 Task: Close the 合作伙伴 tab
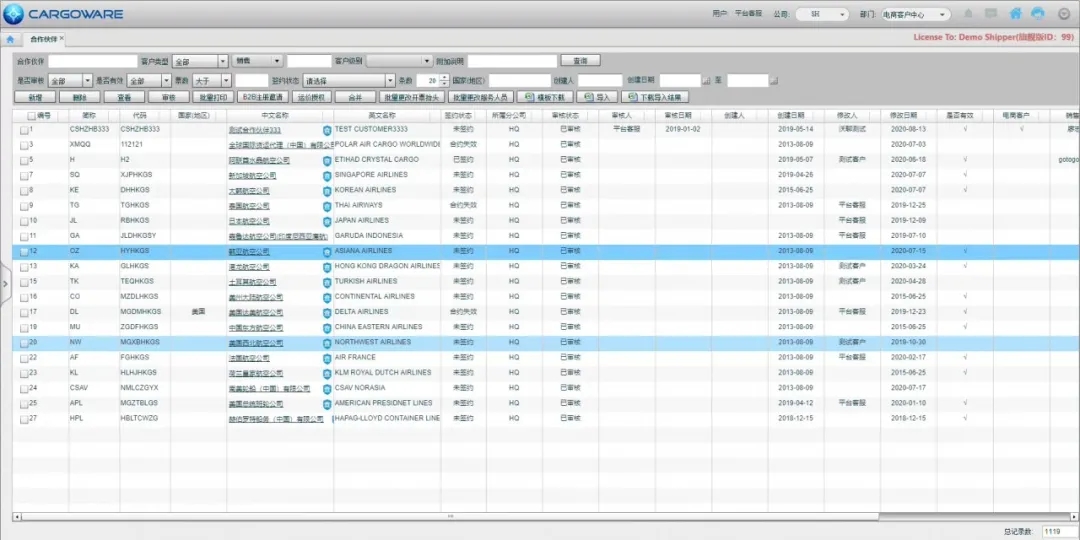tap(62, 38)
